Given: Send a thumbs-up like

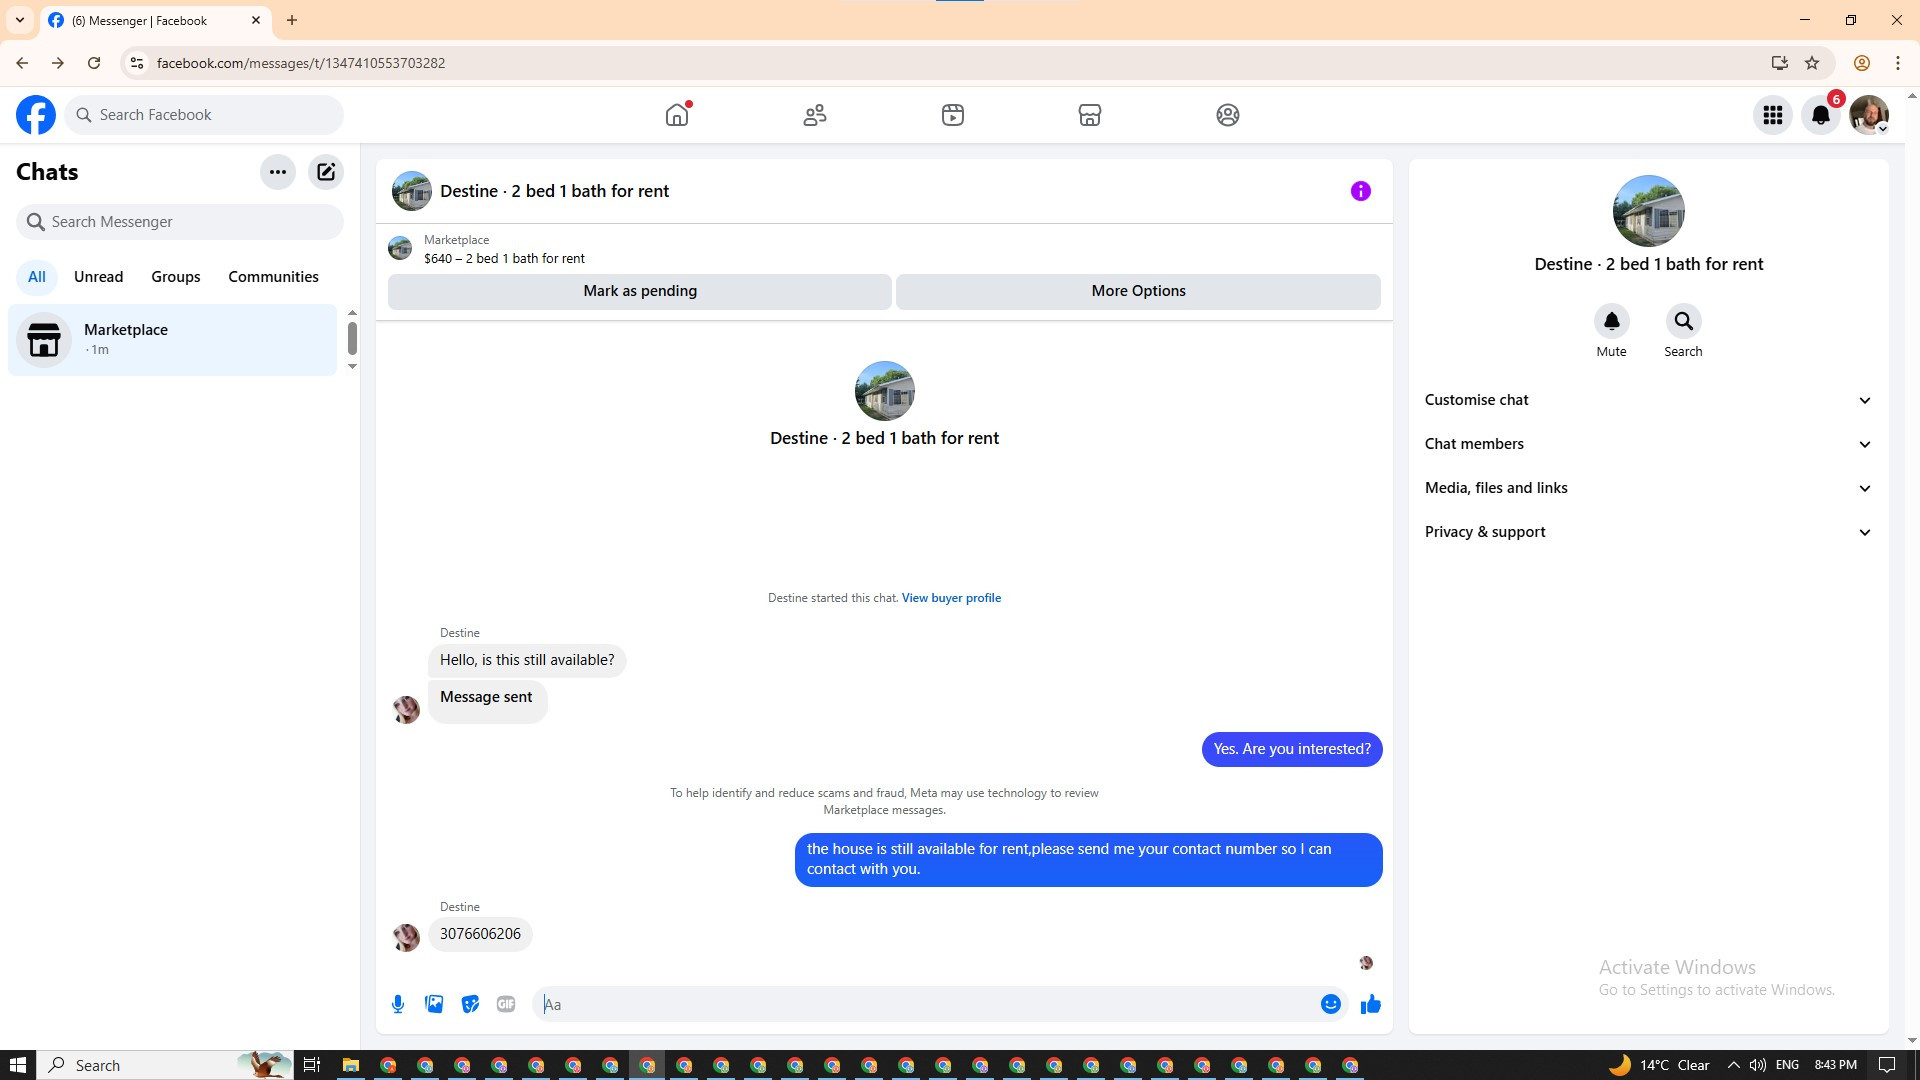Looking at the screenshot, I should point(1370,1004).
